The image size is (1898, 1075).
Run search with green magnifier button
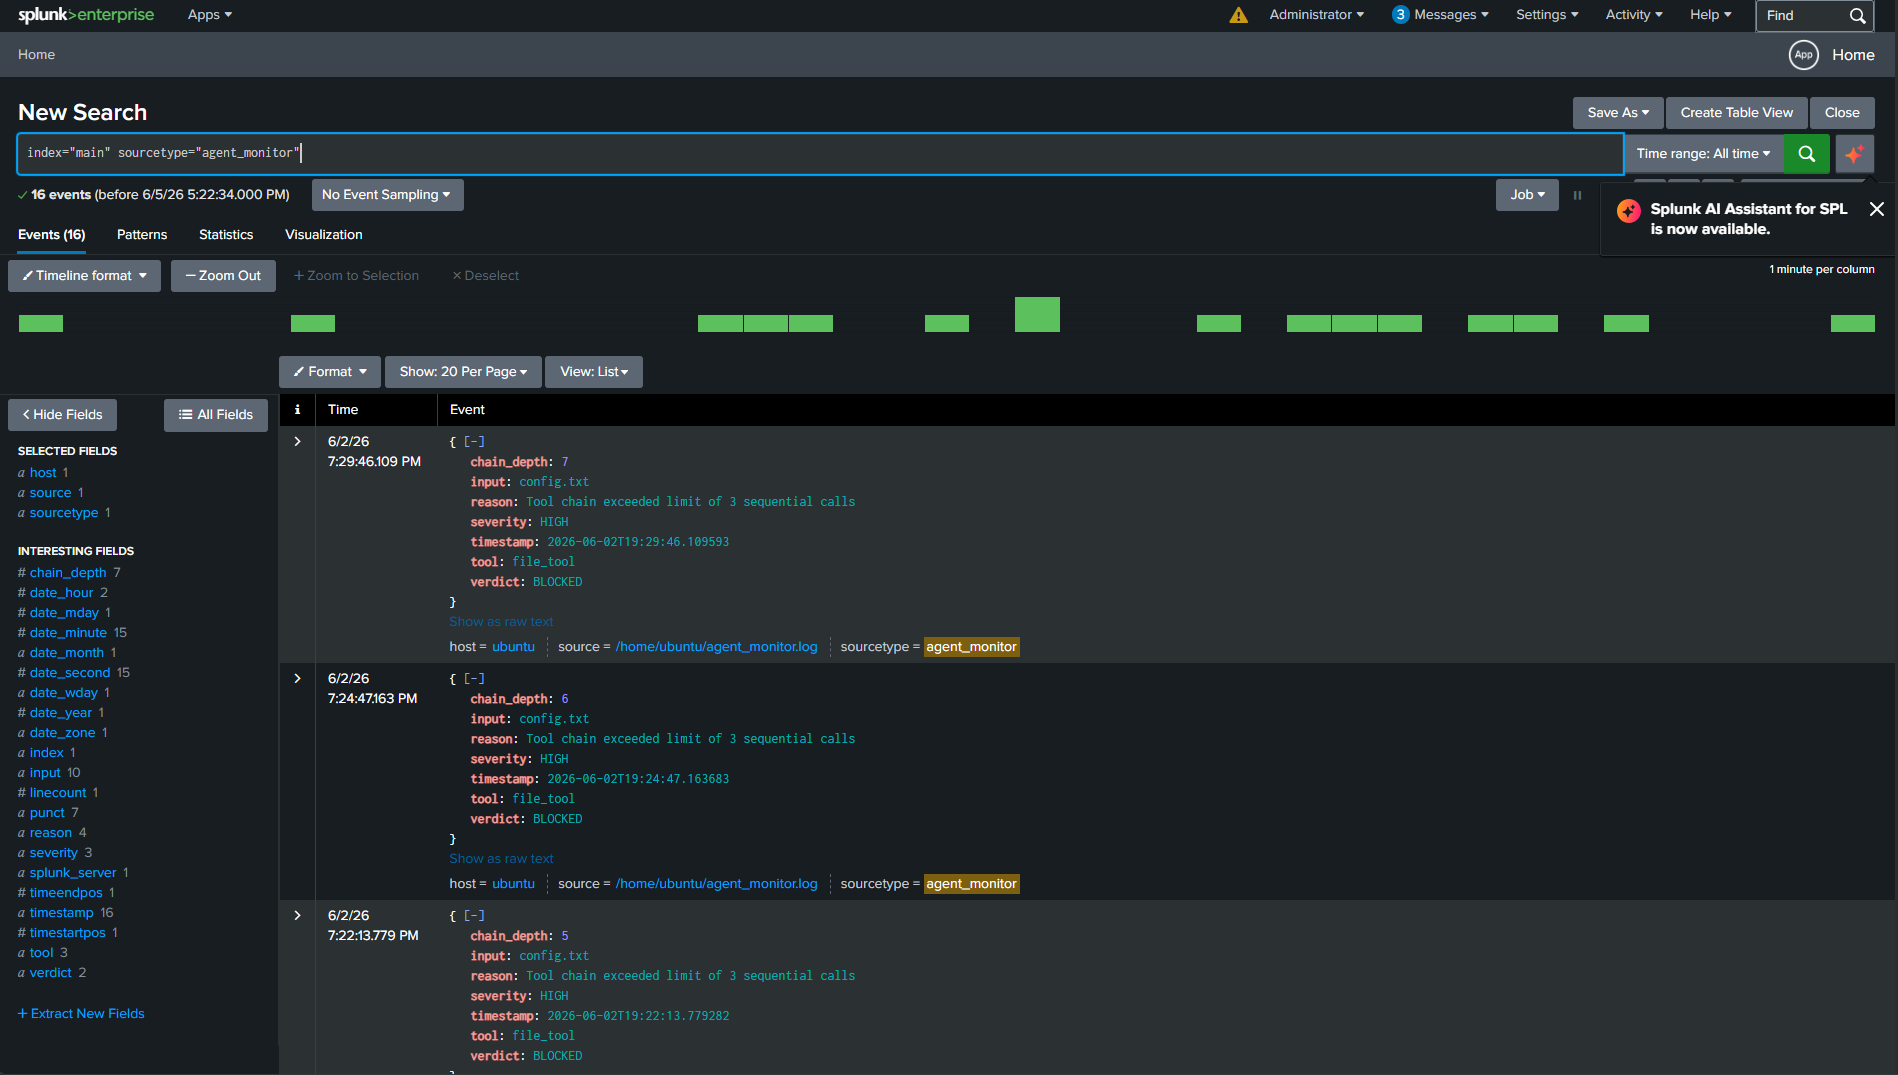click(x=1806, y=154)
